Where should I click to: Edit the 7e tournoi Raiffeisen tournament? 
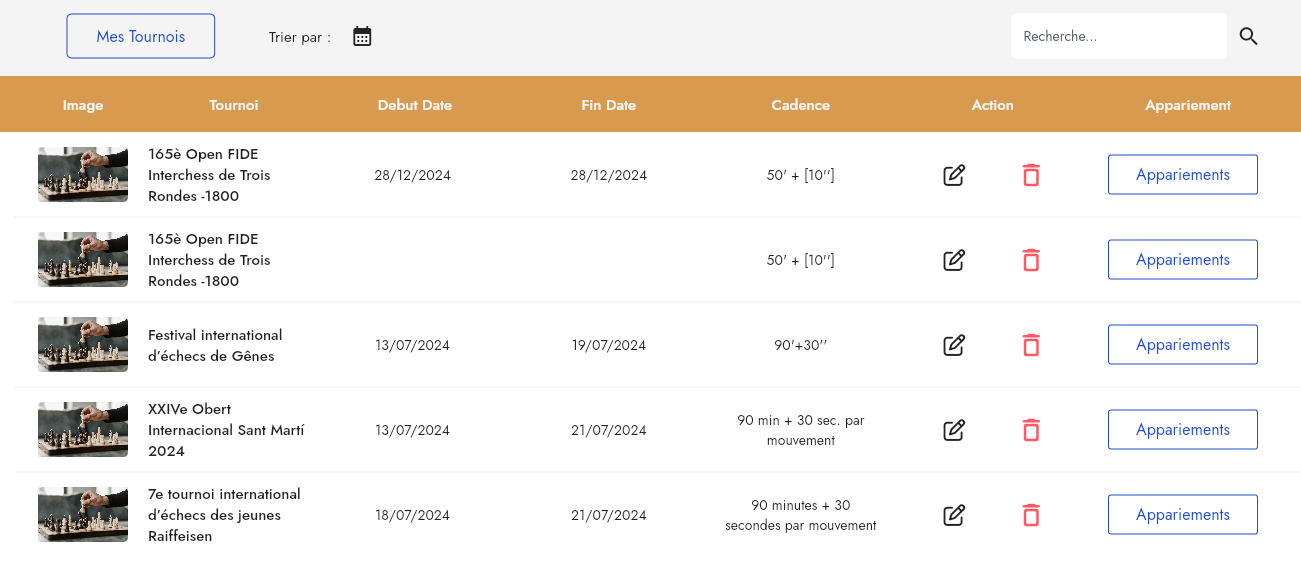(x=954, y=515)
